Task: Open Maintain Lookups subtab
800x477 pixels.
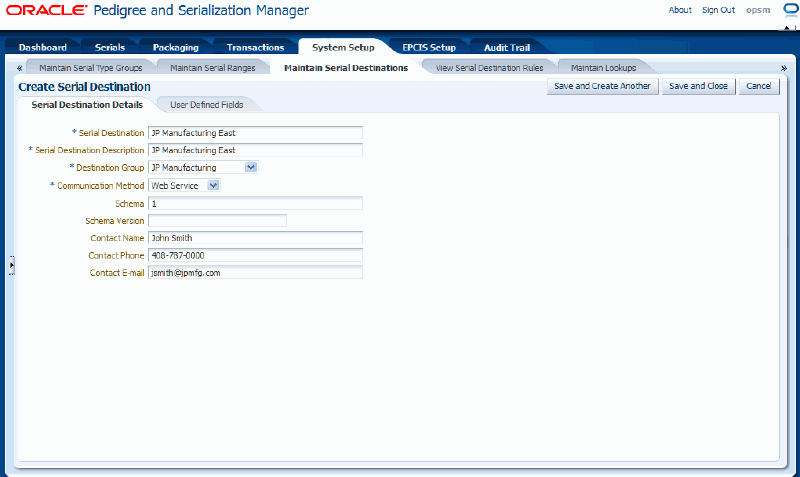Action: [x=604, y=68]
